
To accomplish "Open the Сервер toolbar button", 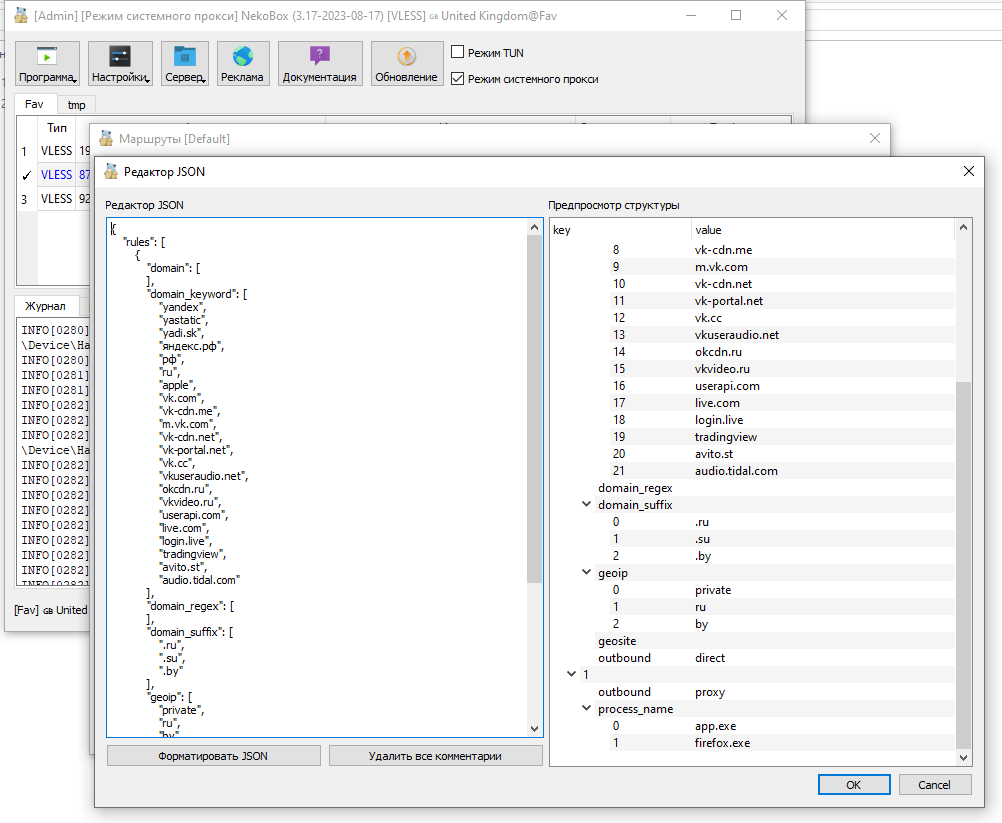I will [x=185, y=64].
